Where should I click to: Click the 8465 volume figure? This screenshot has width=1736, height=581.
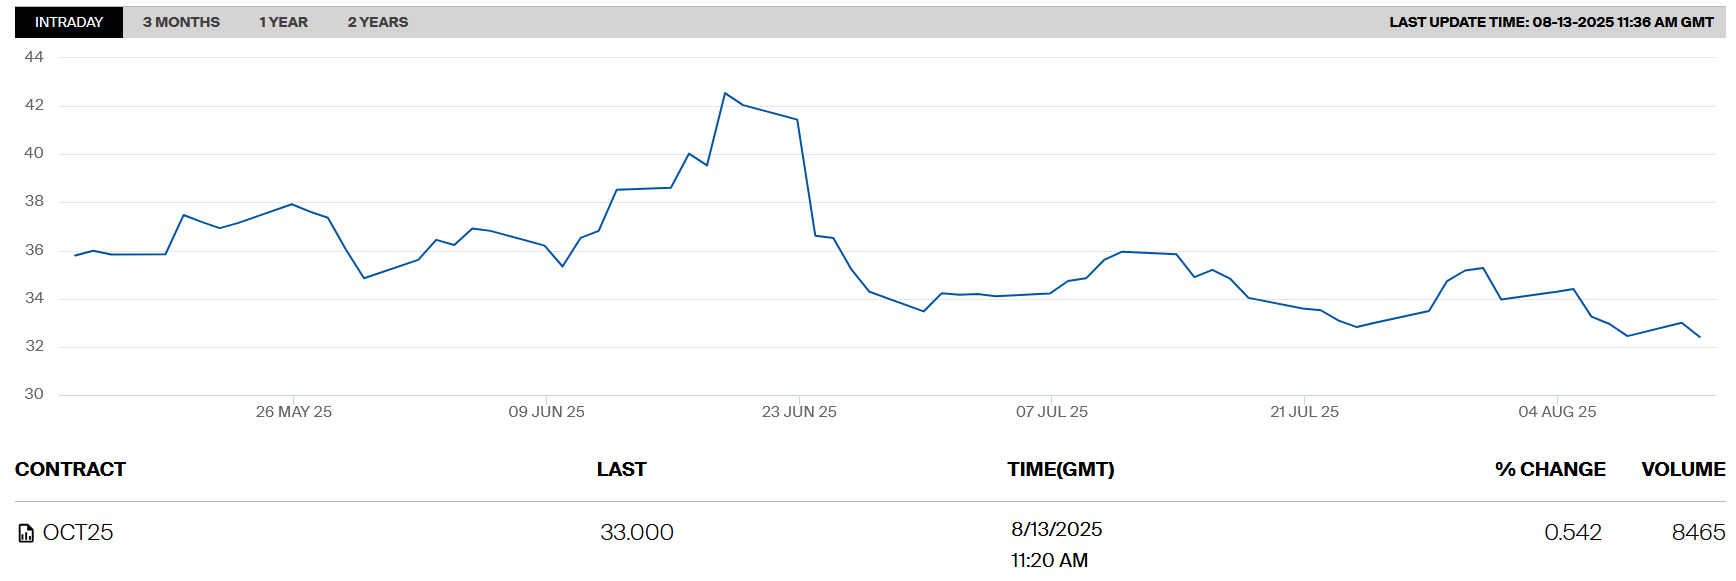1697,532
